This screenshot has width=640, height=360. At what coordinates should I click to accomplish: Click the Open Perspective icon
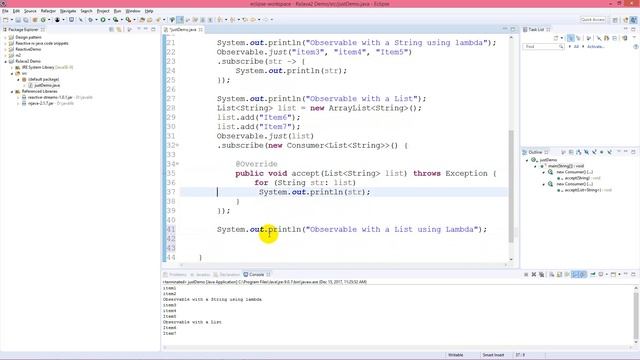(x=615, y=20)
